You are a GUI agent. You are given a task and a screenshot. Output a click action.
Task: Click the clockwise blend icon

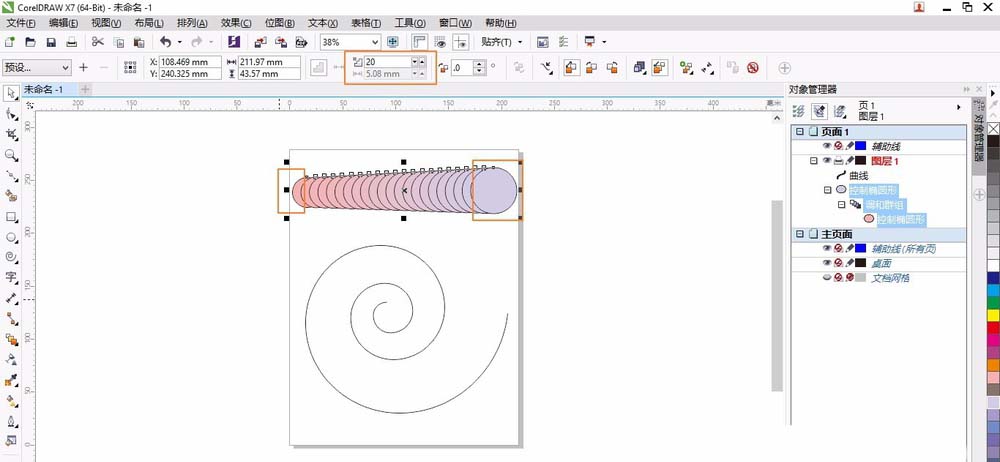[x=592, y=68]
